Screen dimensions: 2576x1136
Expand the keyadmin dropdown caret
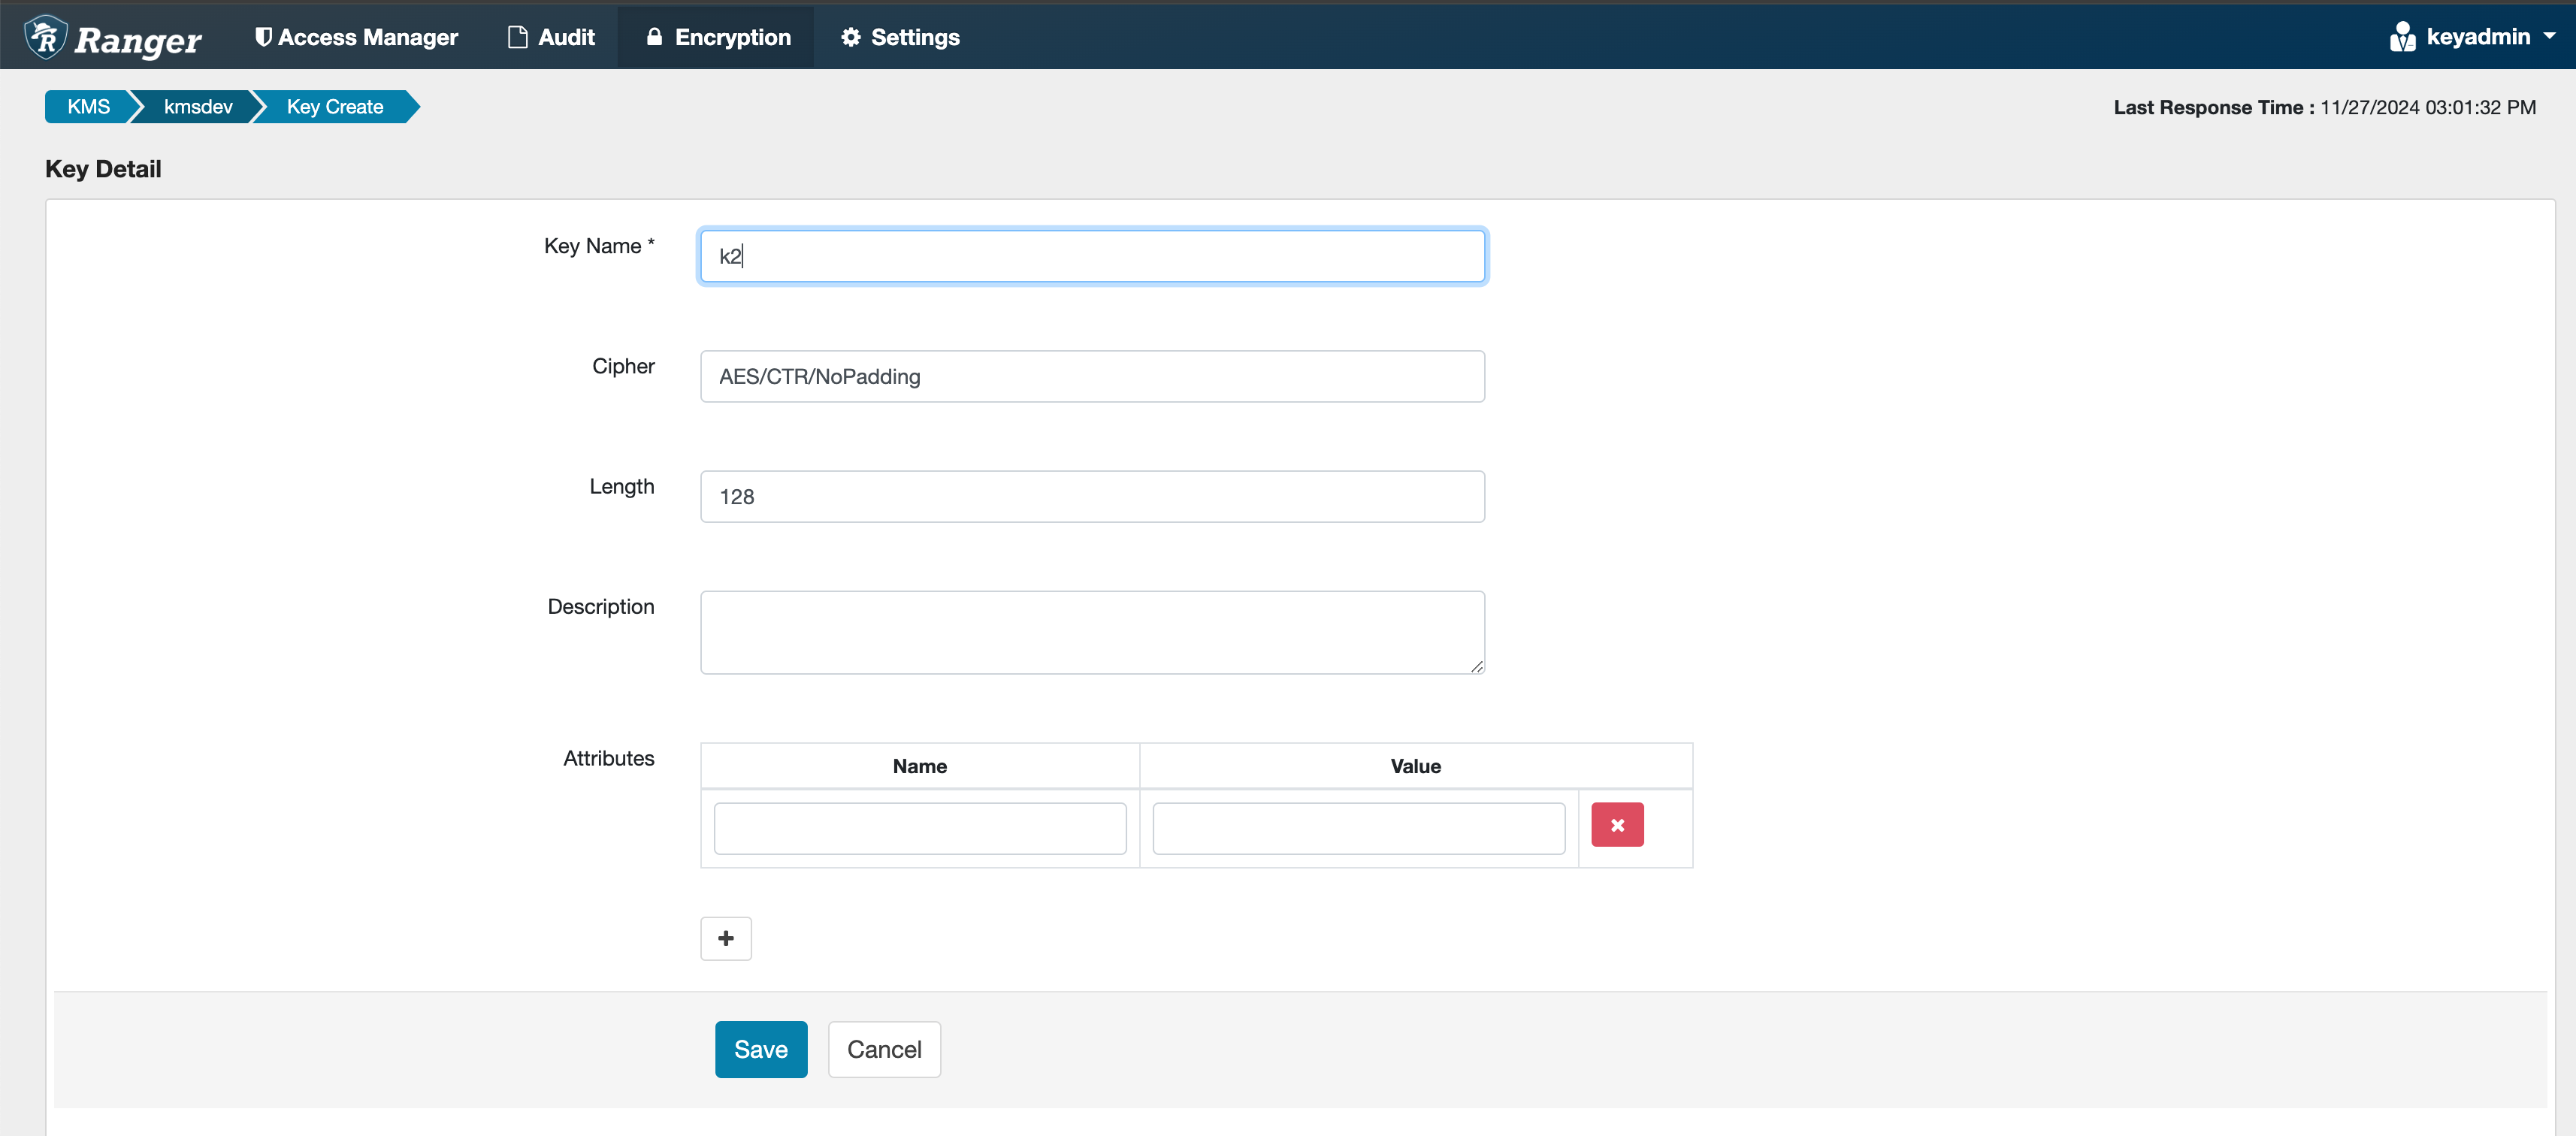click(2549, 36)
